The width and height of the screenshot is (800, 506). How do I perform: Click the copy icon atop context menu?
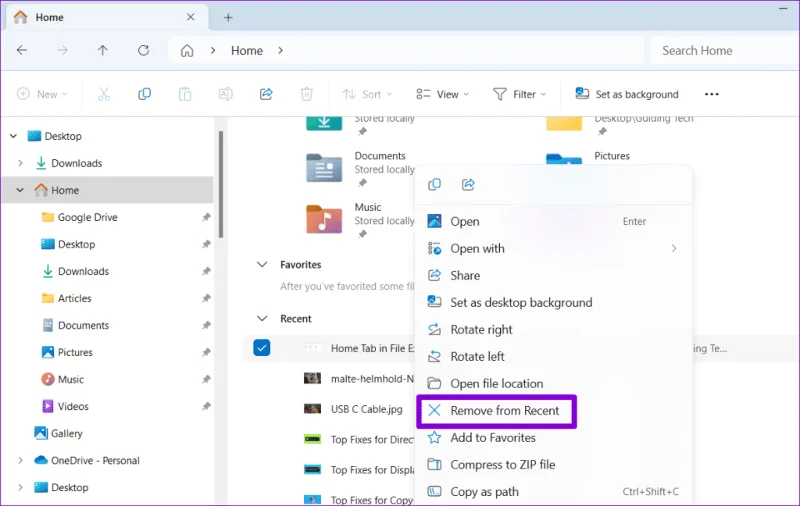(x=435, y=184)
